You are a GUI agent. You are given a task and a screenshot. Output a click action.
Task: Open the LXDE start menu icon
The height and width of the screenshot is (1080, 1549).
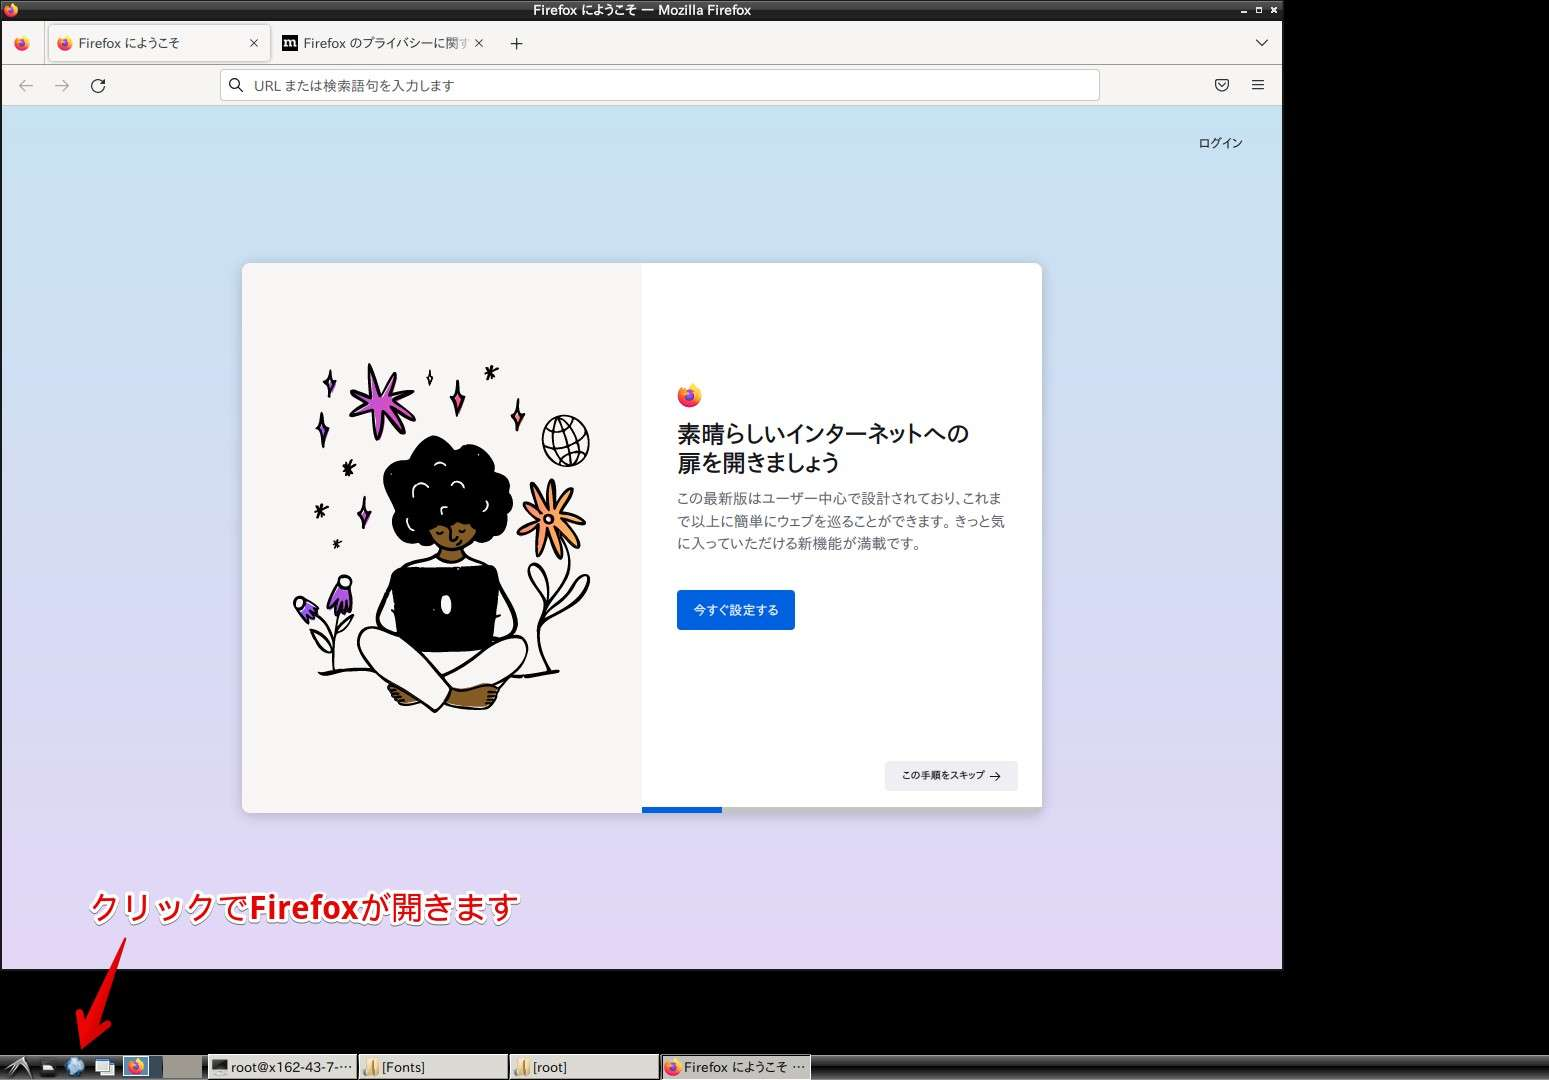coord(17,1067)
